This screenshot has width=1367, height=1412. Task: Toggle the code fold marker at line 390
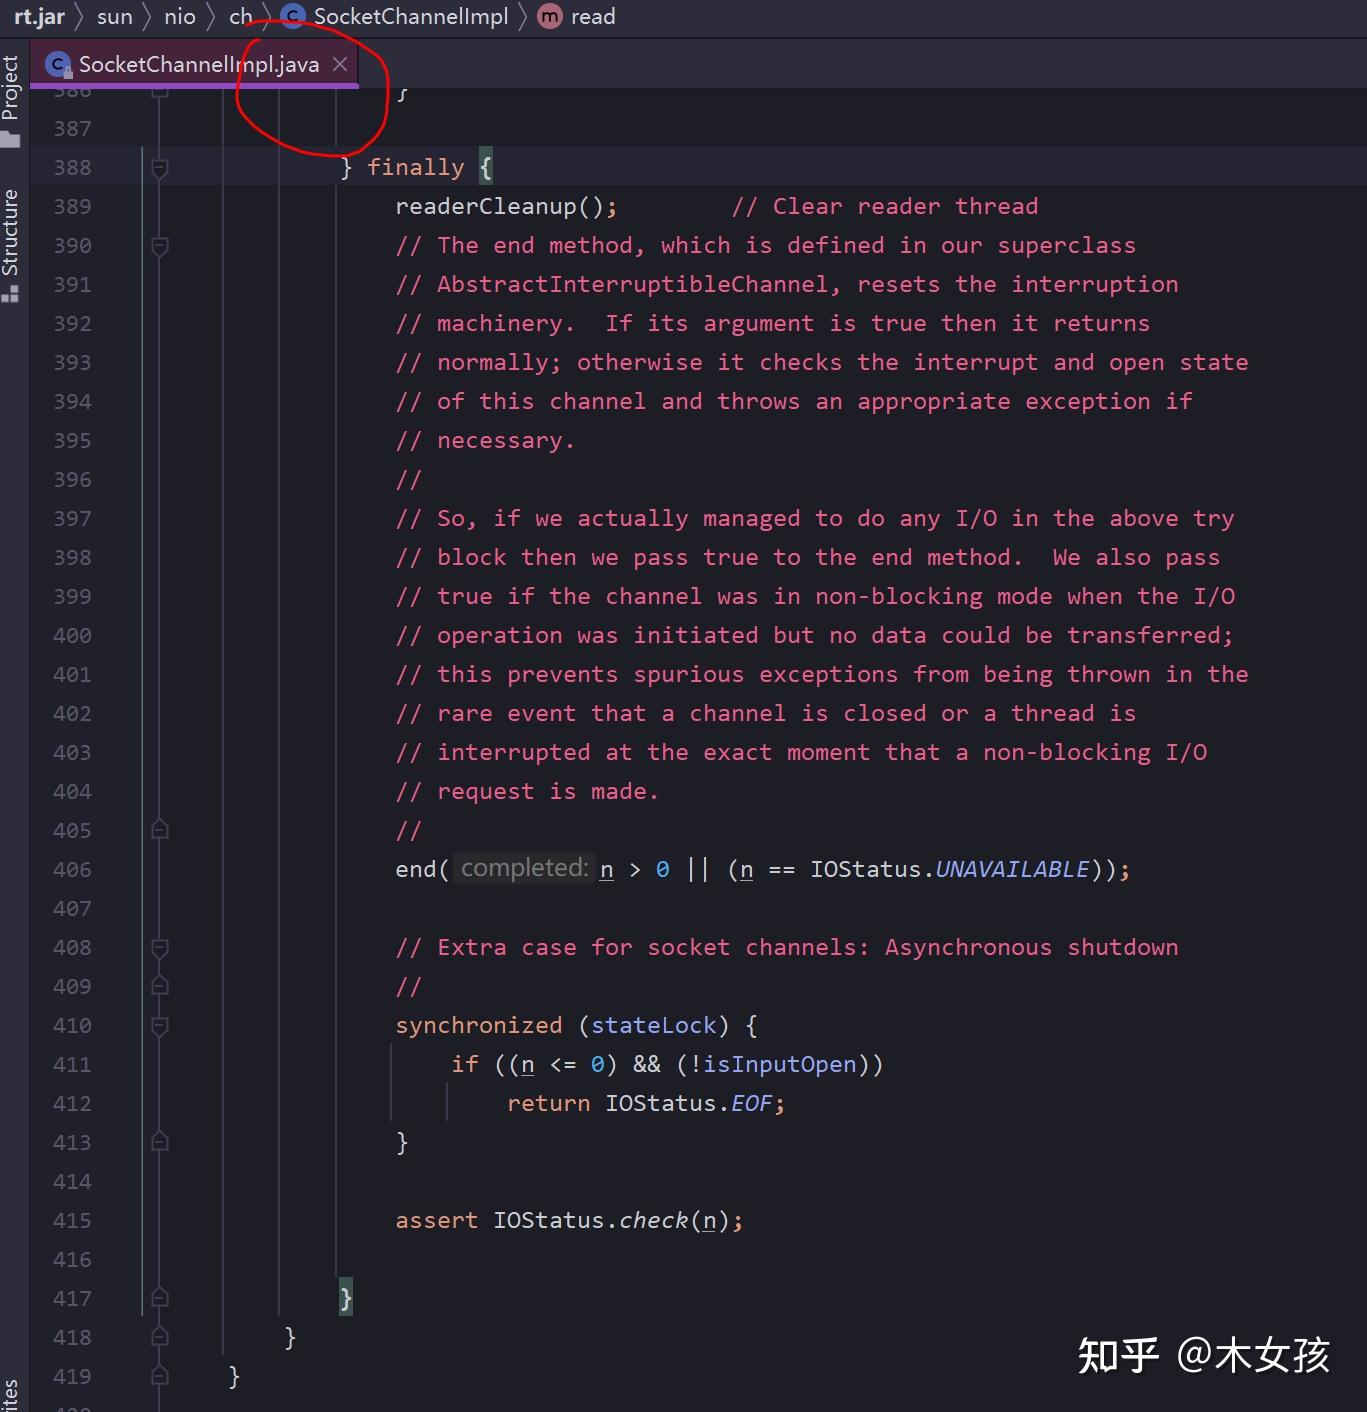tap(159, 246)
